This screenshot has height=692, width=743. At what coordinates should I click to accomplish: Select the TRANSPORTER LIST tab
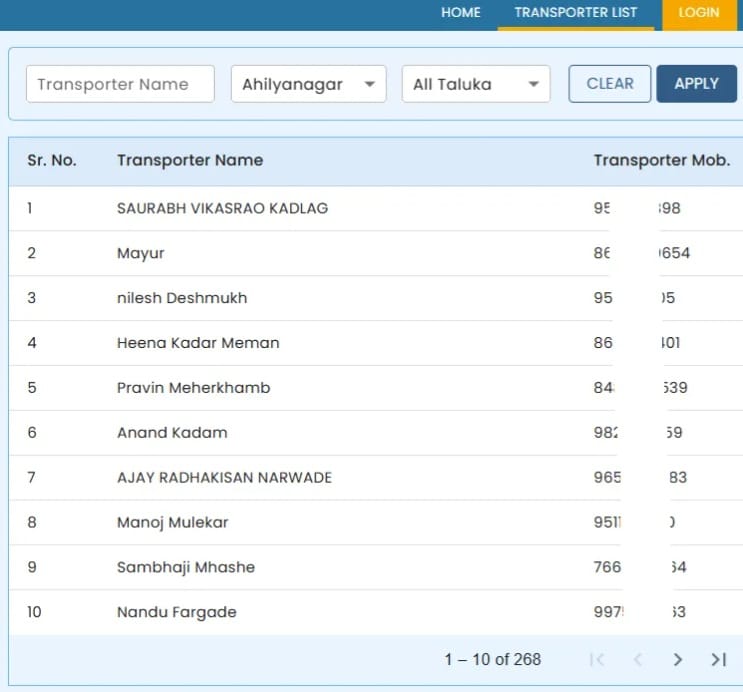coord(576,12)
